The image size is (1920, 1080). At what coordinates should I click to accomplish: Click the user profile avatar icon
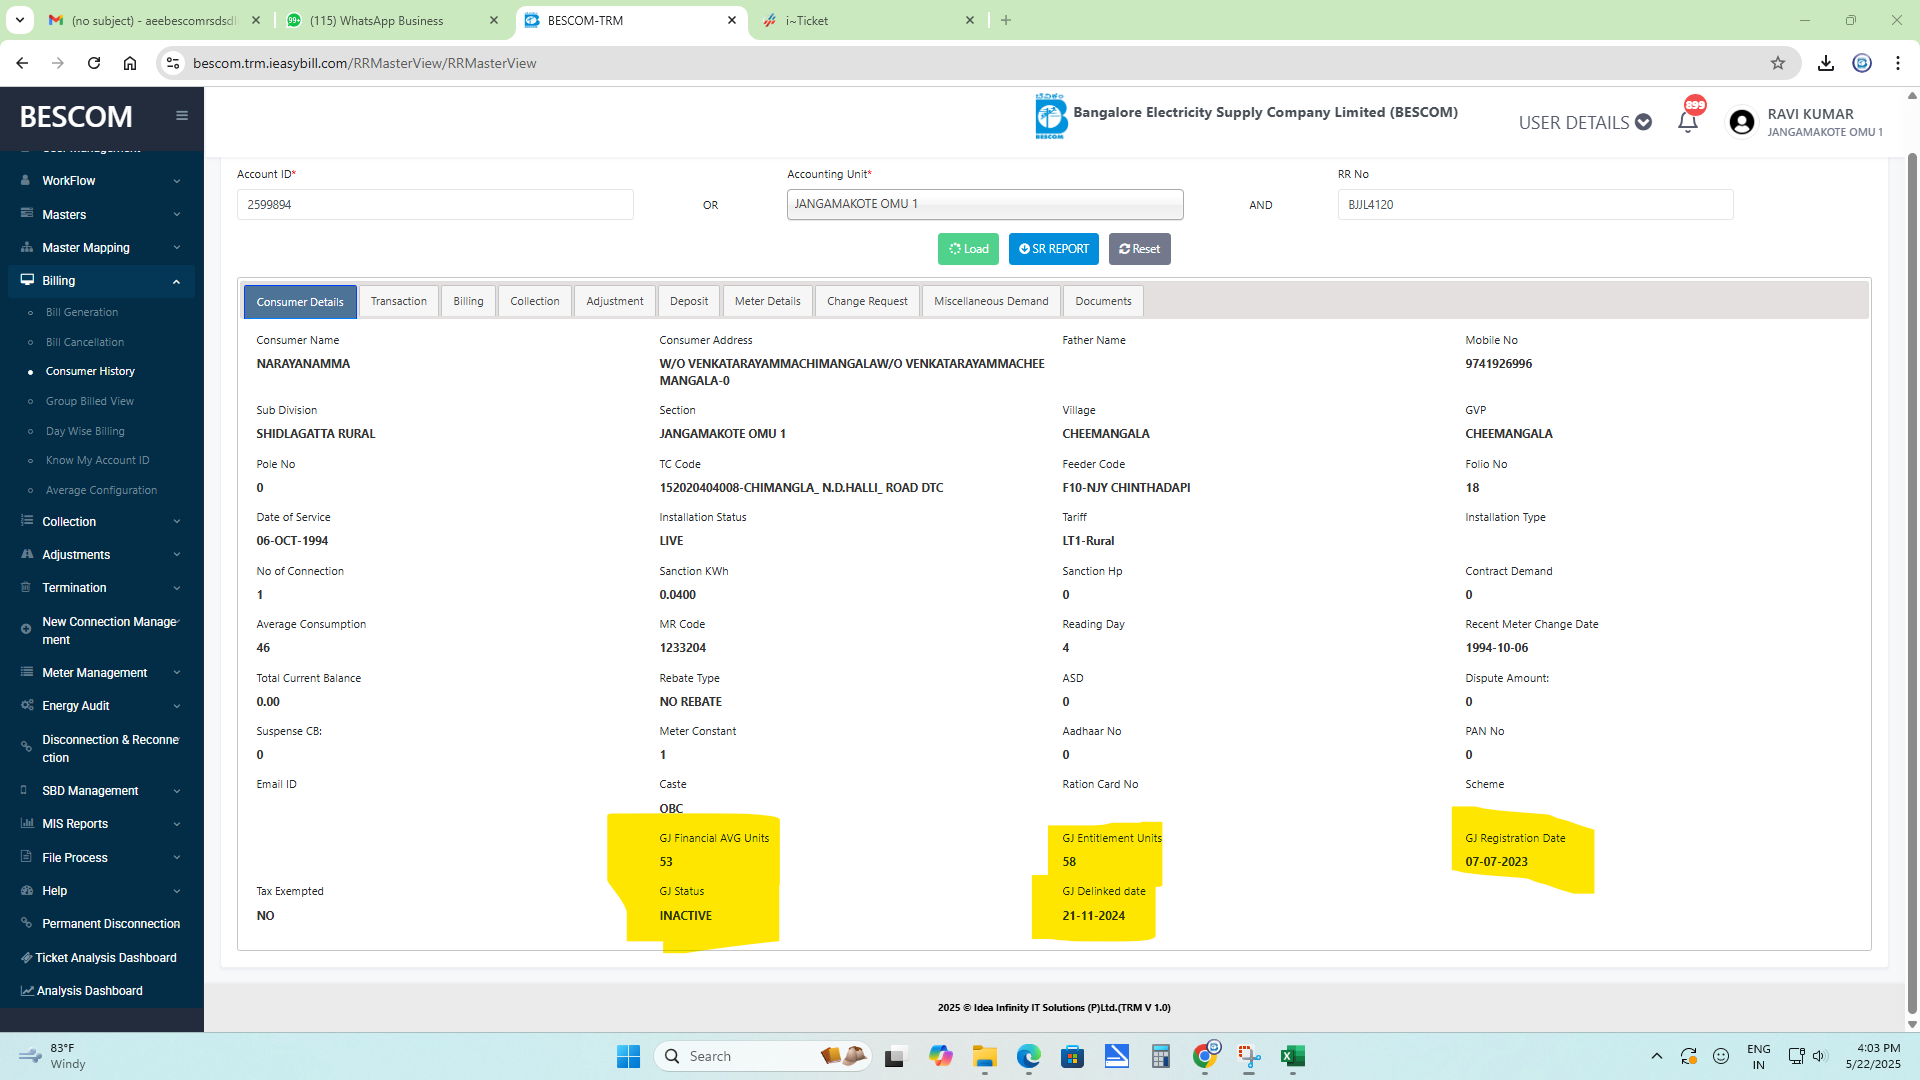[1741, 122]
